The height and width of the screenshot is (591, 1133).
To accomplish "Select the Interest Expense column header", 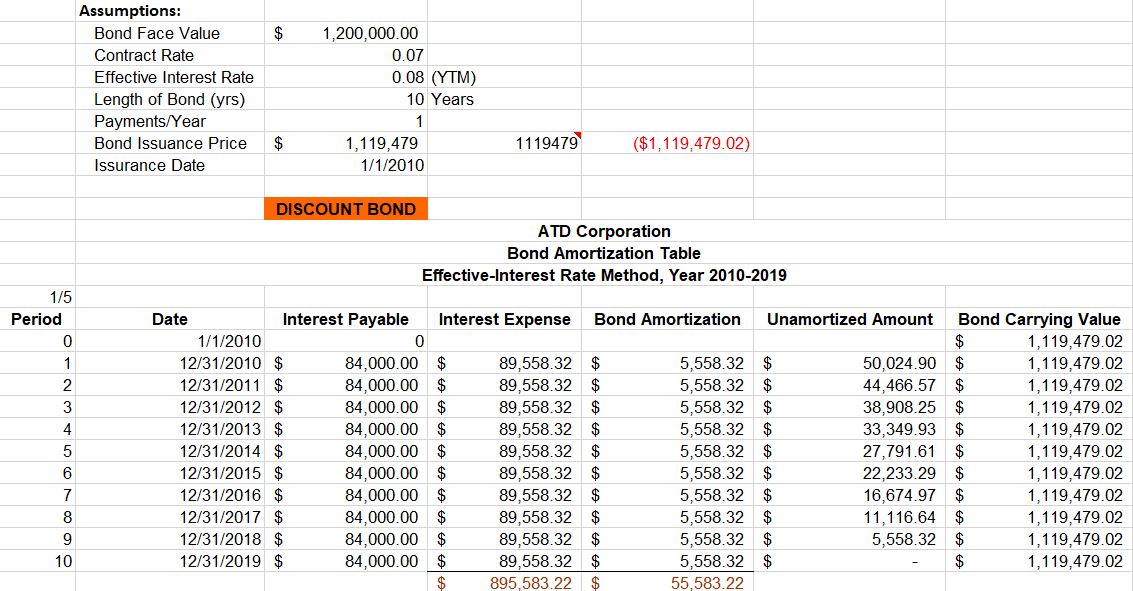I will (x=505, y=319).
